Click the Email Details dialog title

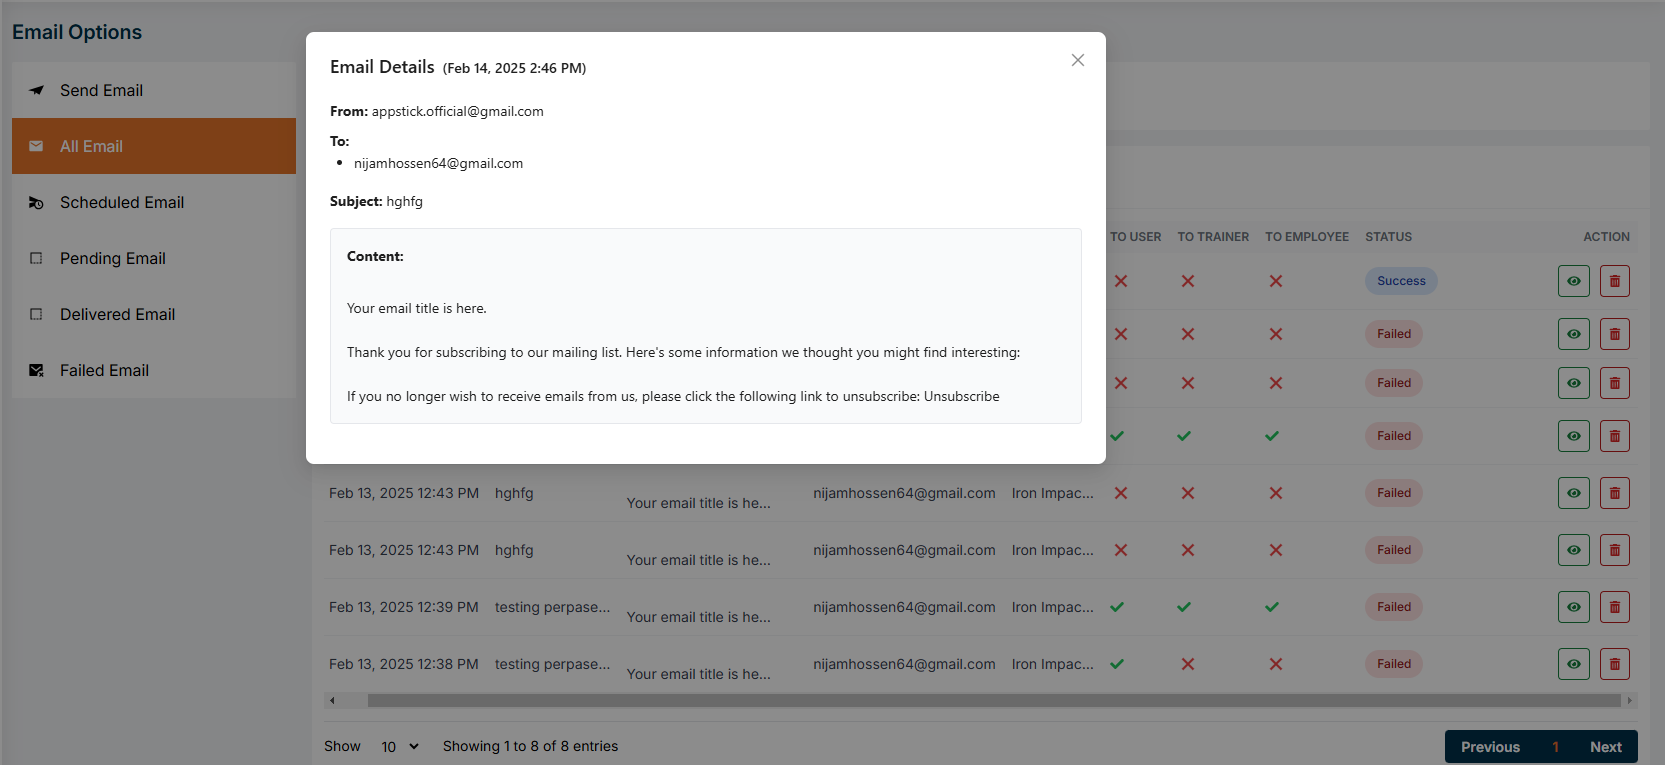coord(382,67)
